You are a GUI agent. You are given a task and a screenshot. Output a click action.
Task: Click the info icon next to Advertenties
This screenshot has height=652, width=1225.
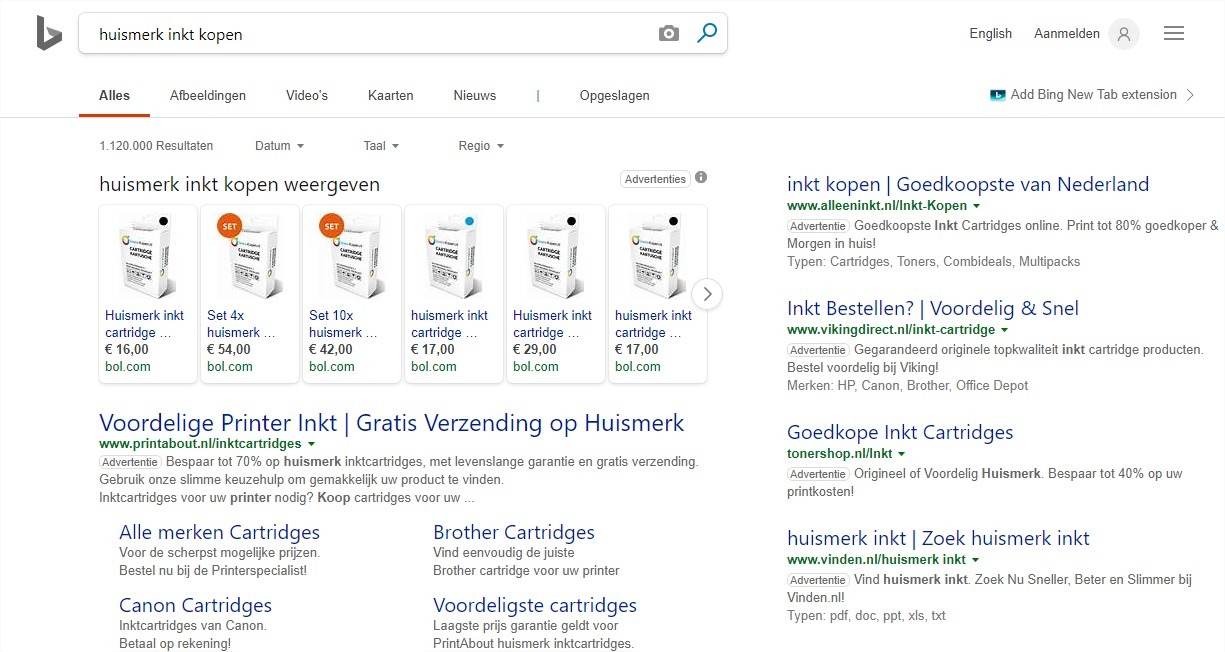[700, 178]
